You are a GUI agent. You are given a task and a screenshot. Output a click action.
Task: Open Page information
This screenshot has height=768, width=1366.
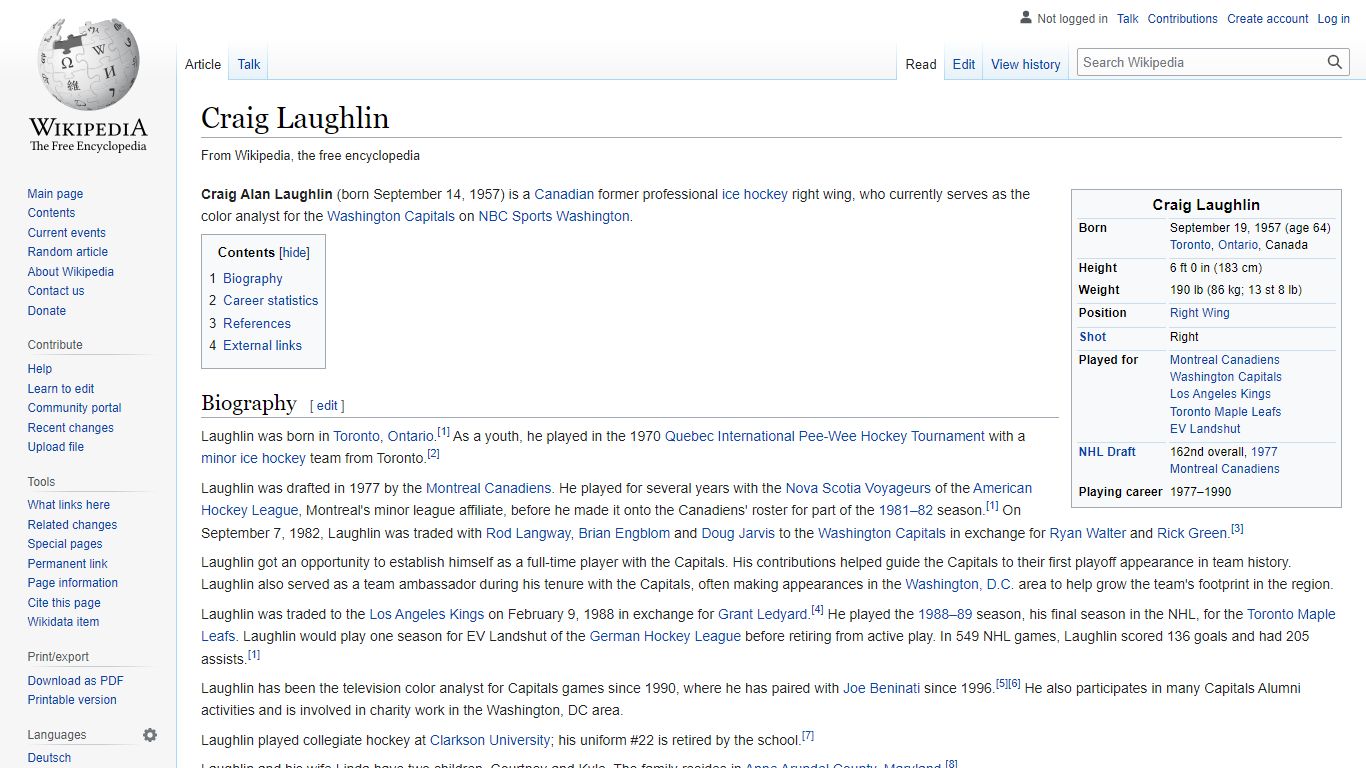(x=73, y=583)
